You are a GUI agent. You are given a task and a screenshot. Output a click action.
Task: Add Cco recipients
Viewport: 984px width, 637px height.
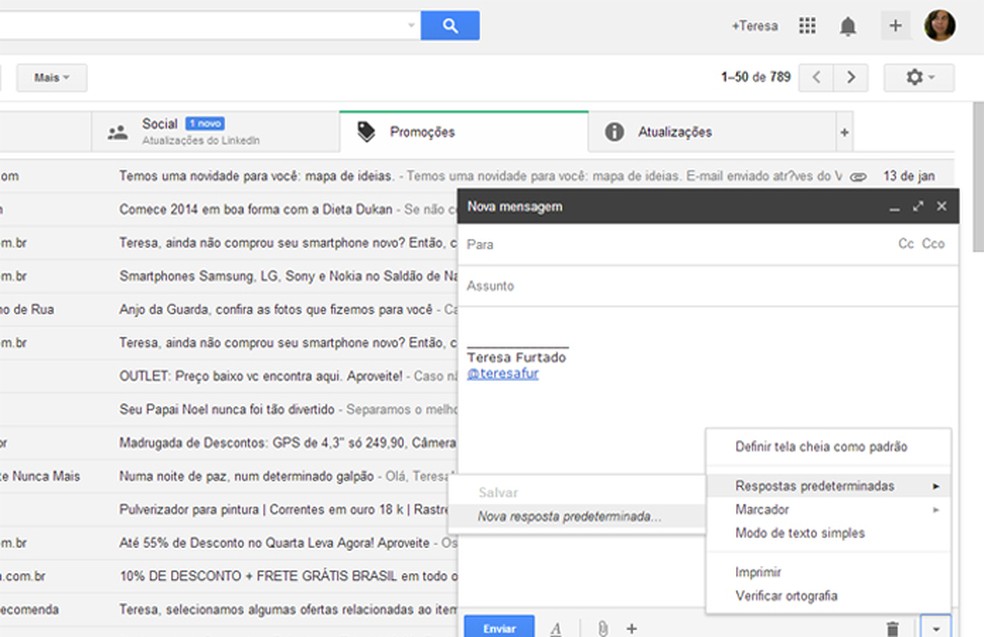pyautogui.click(x=933, y=244)
